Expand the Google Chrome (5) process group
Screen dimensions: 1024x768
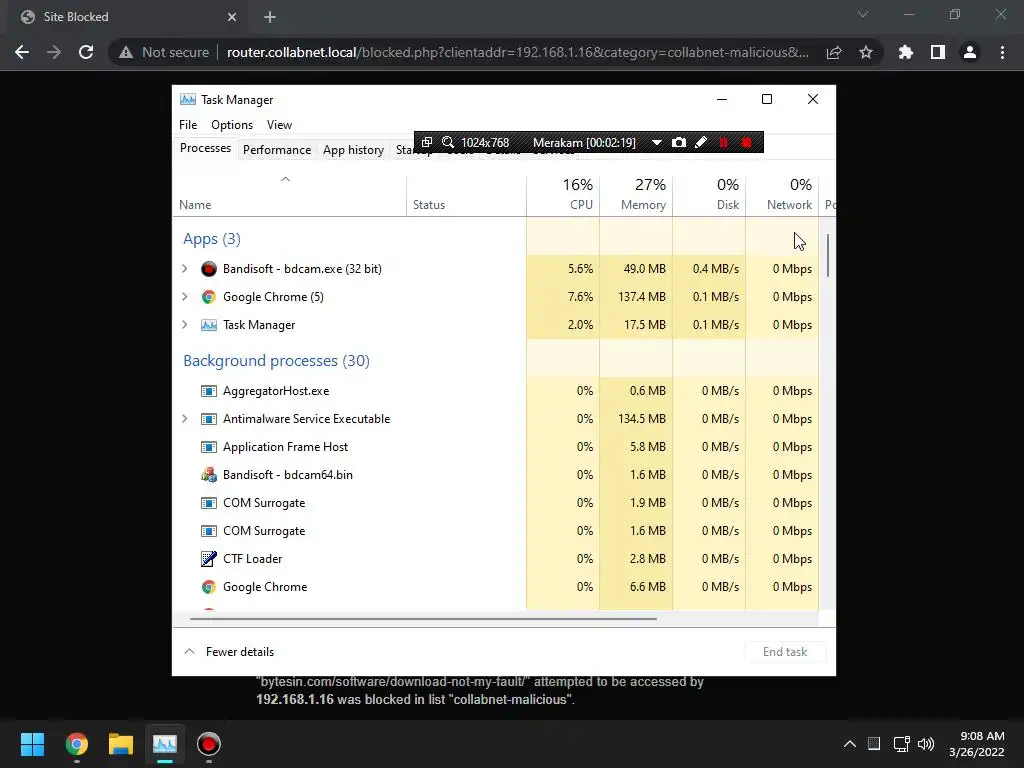pos(185,296)
